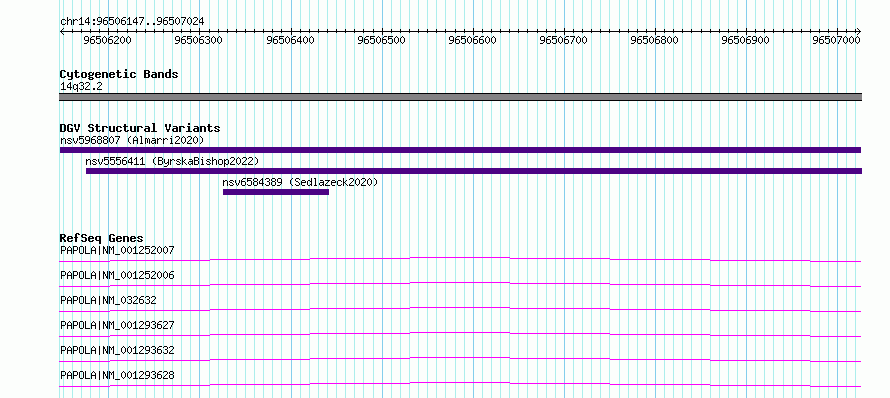Open transcript PAPOLA|NM_001293632
890x398 pixels.
(117, 350)
